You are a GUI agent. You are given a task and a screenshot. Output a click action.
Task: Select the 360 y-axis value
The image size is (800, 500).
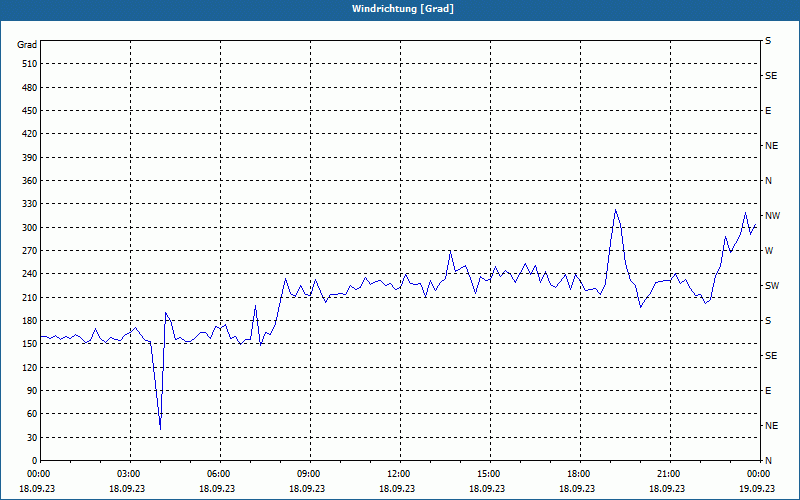pos(30,181)
